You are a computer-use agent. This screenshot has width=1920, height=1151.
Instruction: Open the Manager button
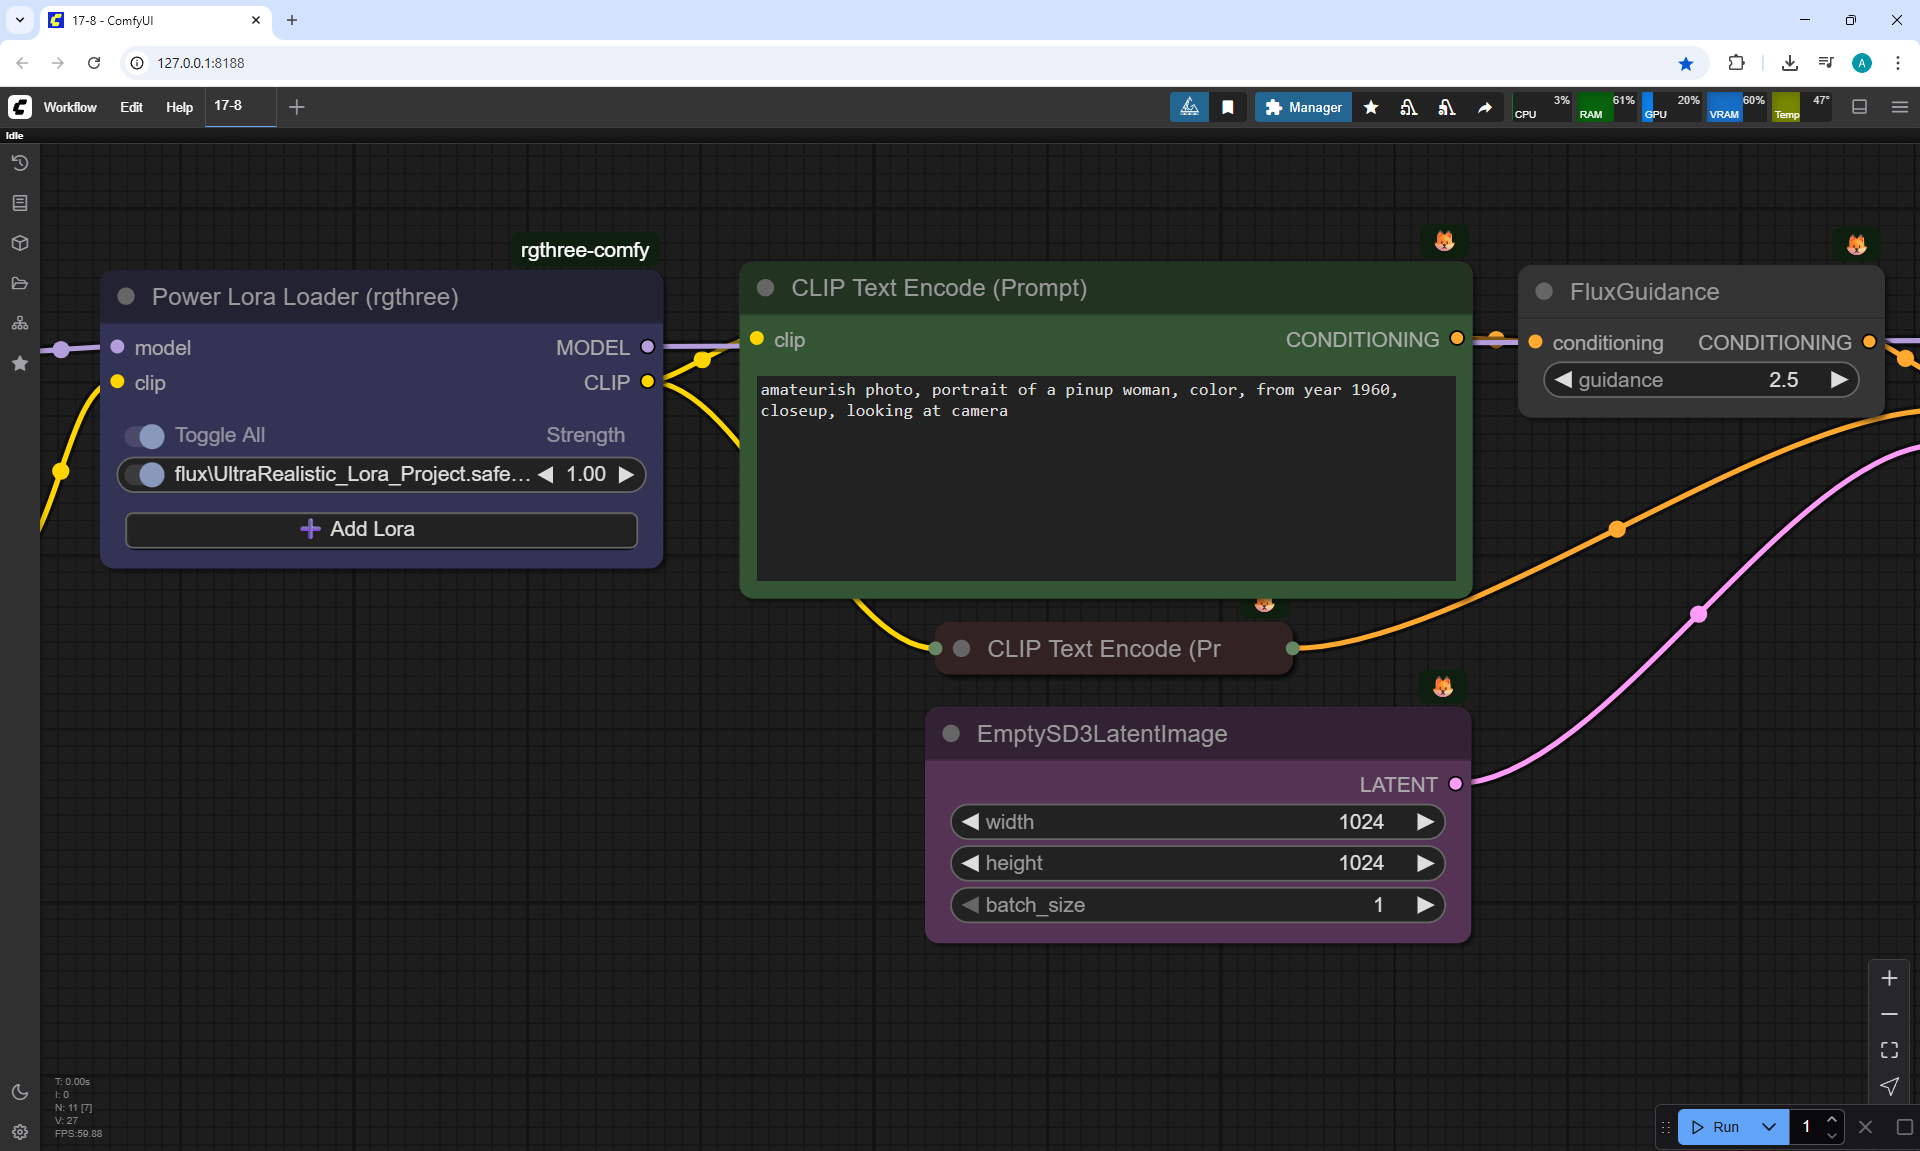1303,107
